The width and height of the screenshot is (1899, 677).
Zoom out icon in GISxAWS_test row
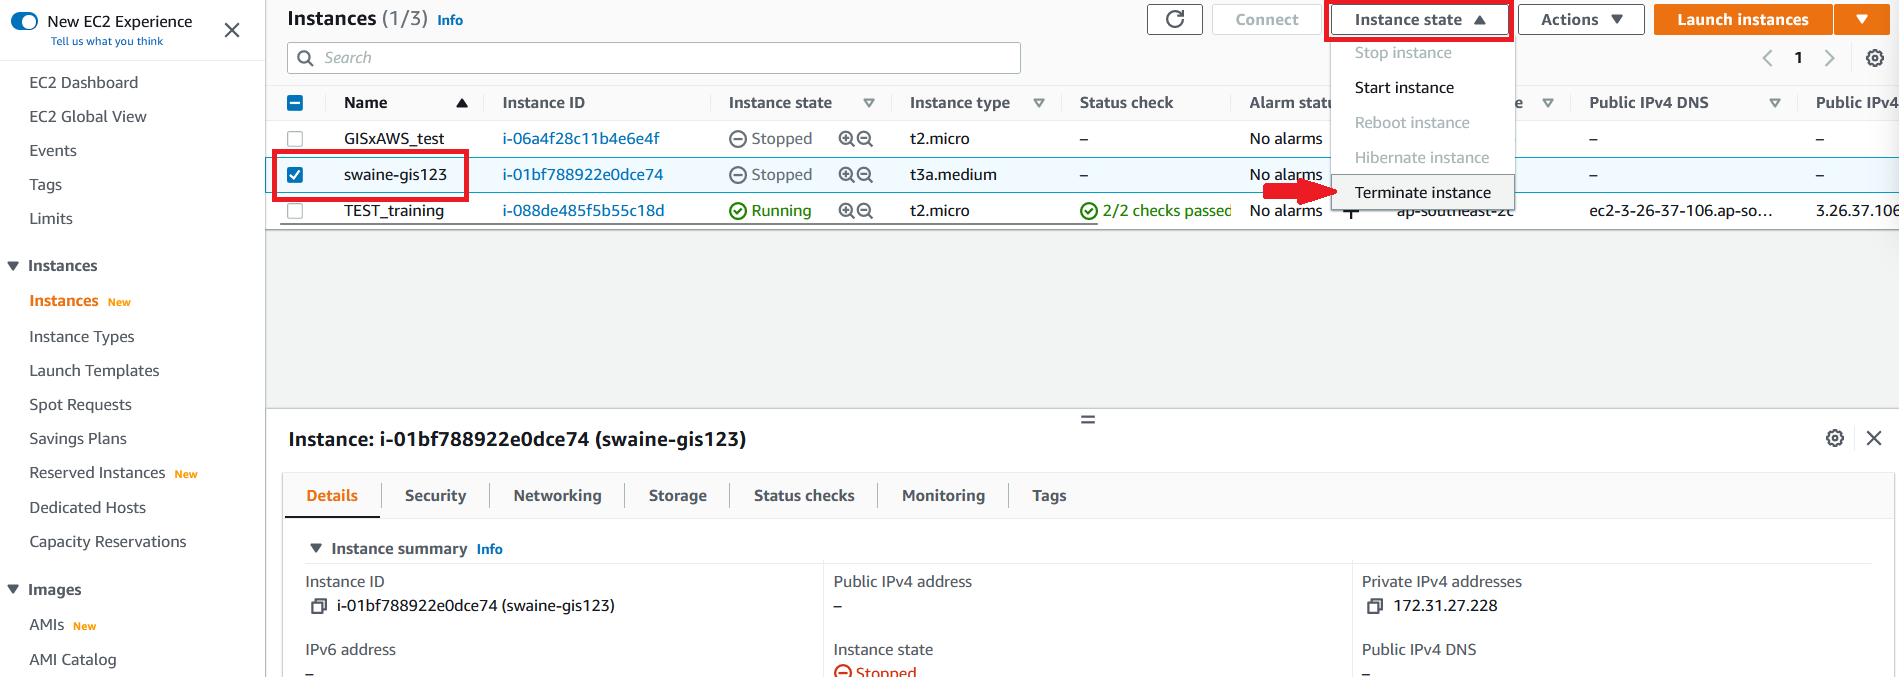[865, 139]
